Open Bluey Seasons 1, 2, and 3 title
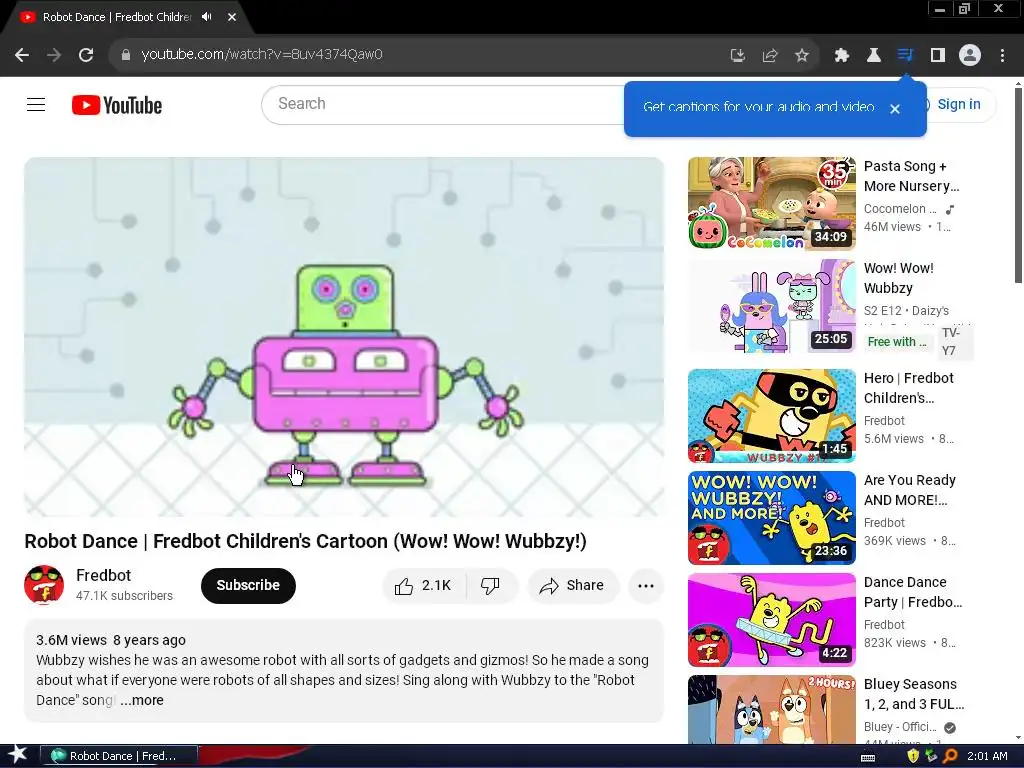The width and height of the screenshot is (1024, 768). click(914, 694)
